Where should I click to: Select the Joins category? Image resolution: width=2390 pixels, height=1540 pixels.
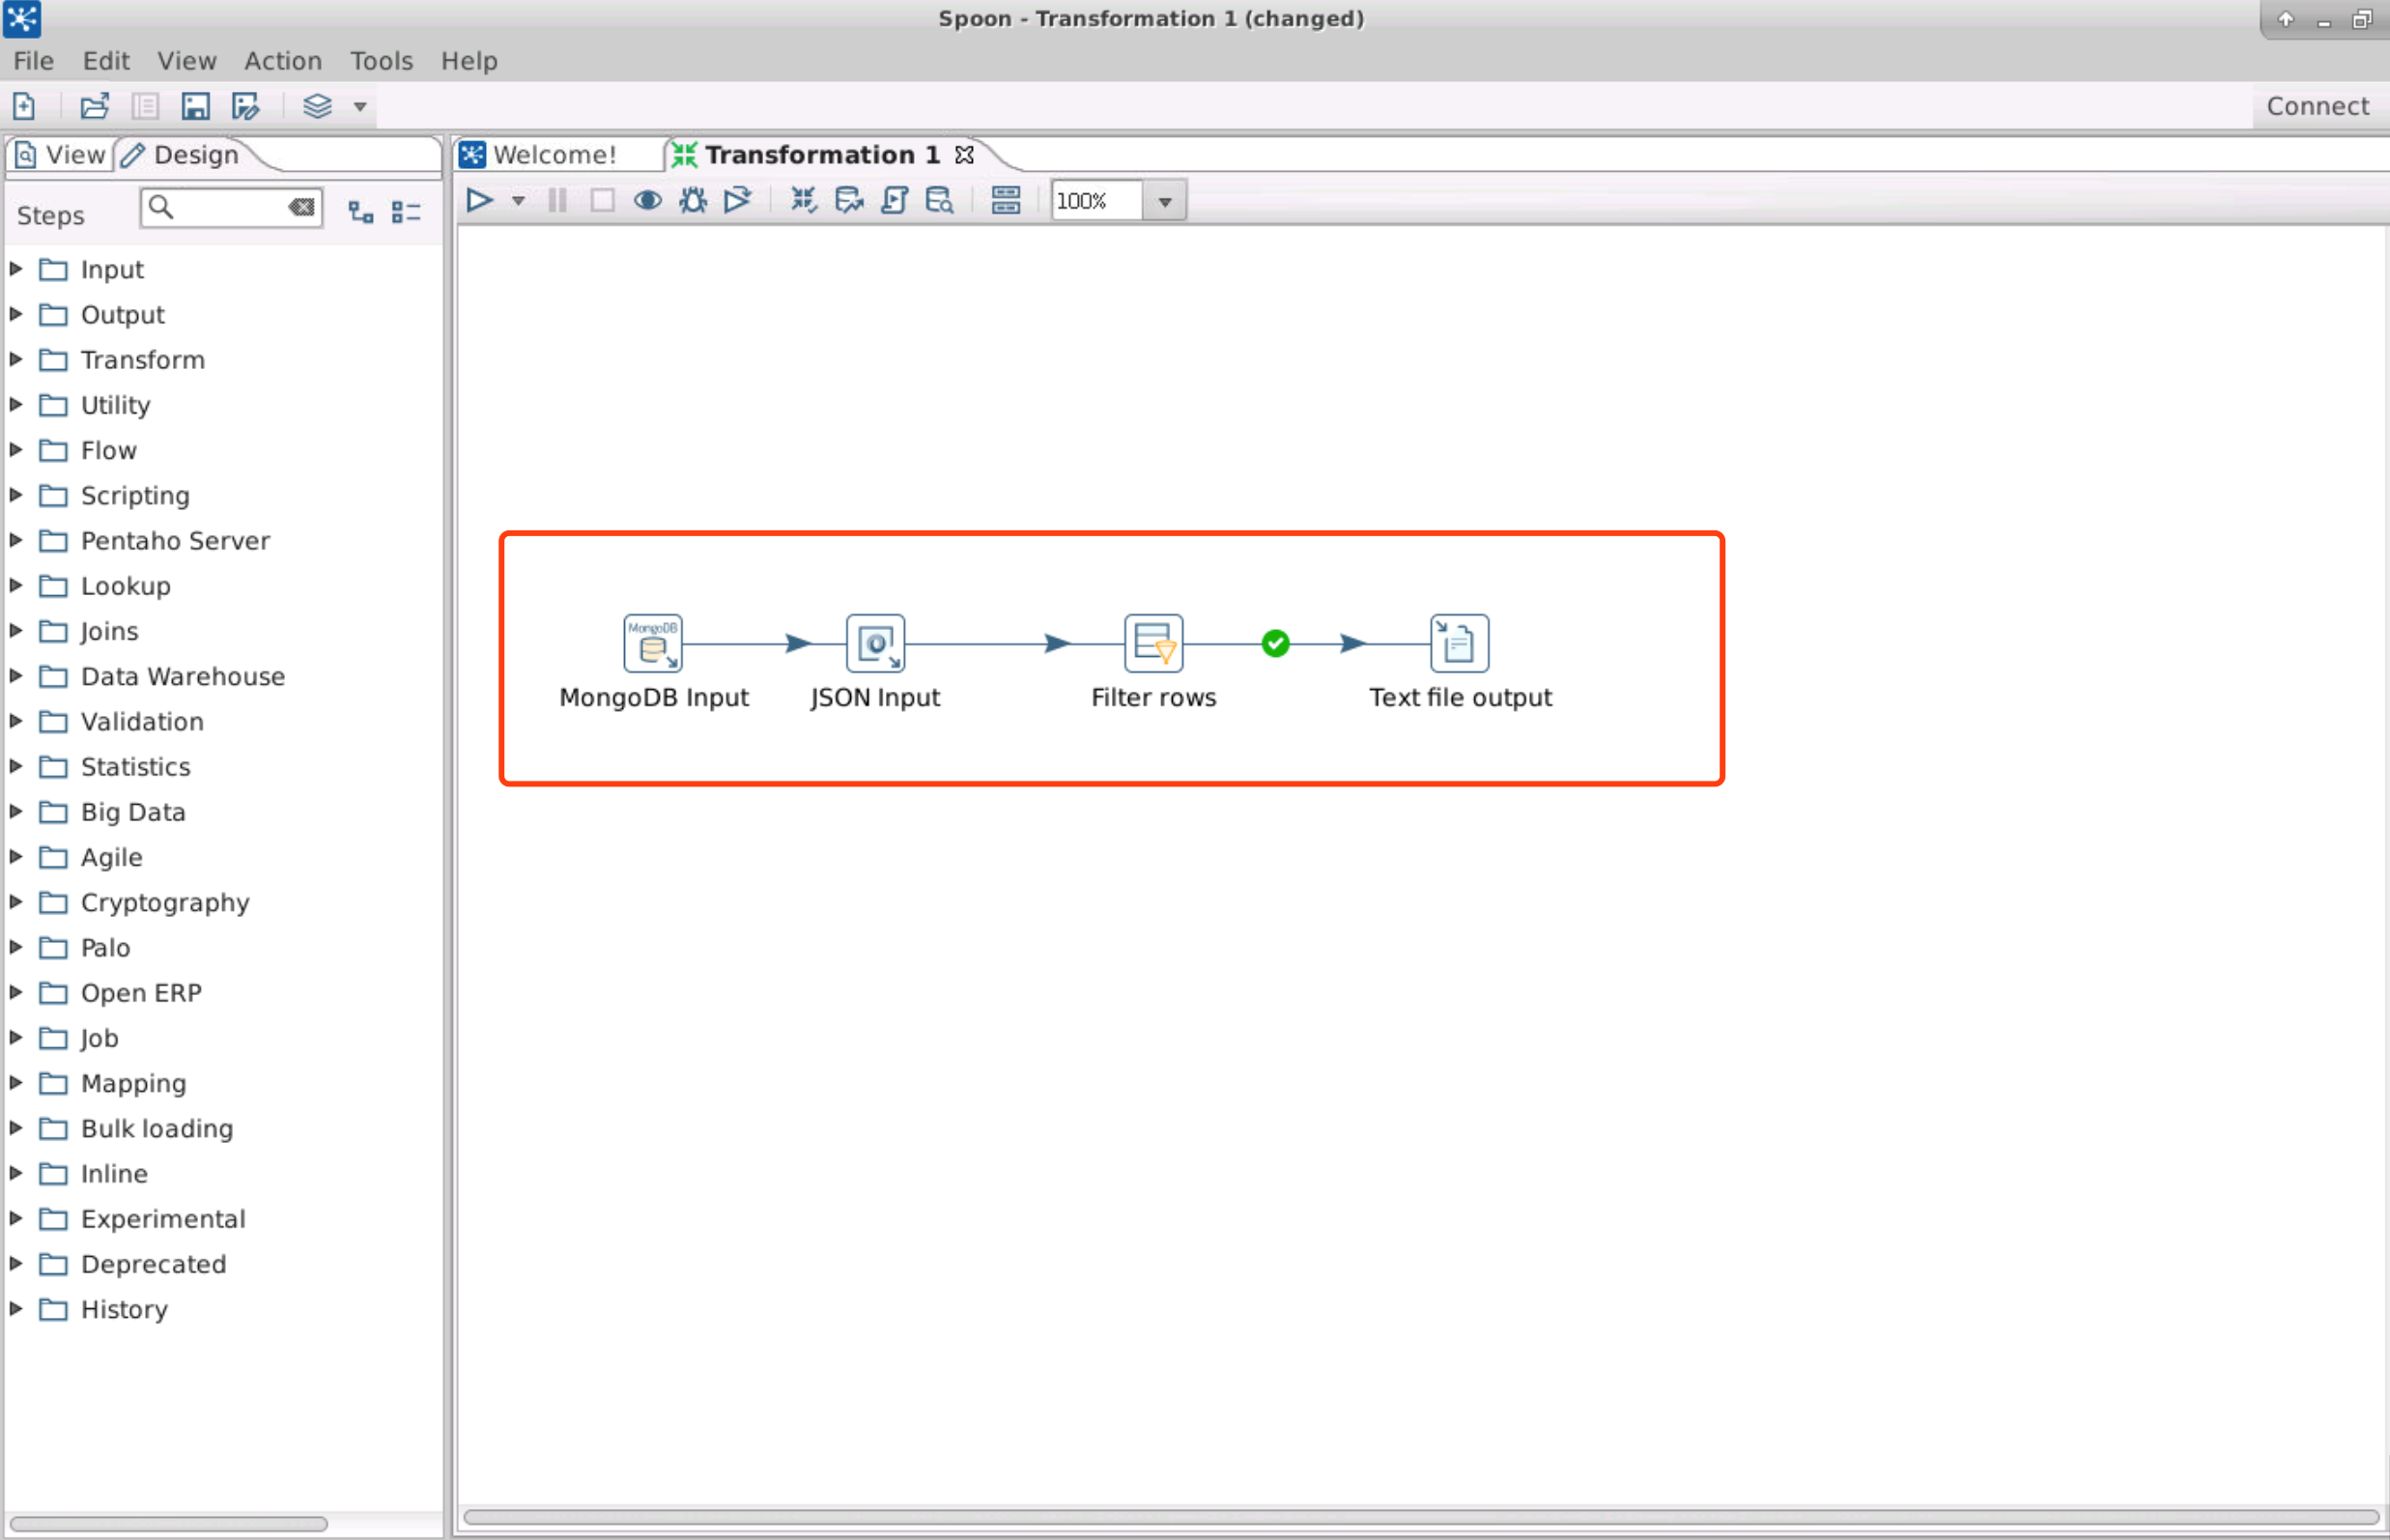pos(109,631)
